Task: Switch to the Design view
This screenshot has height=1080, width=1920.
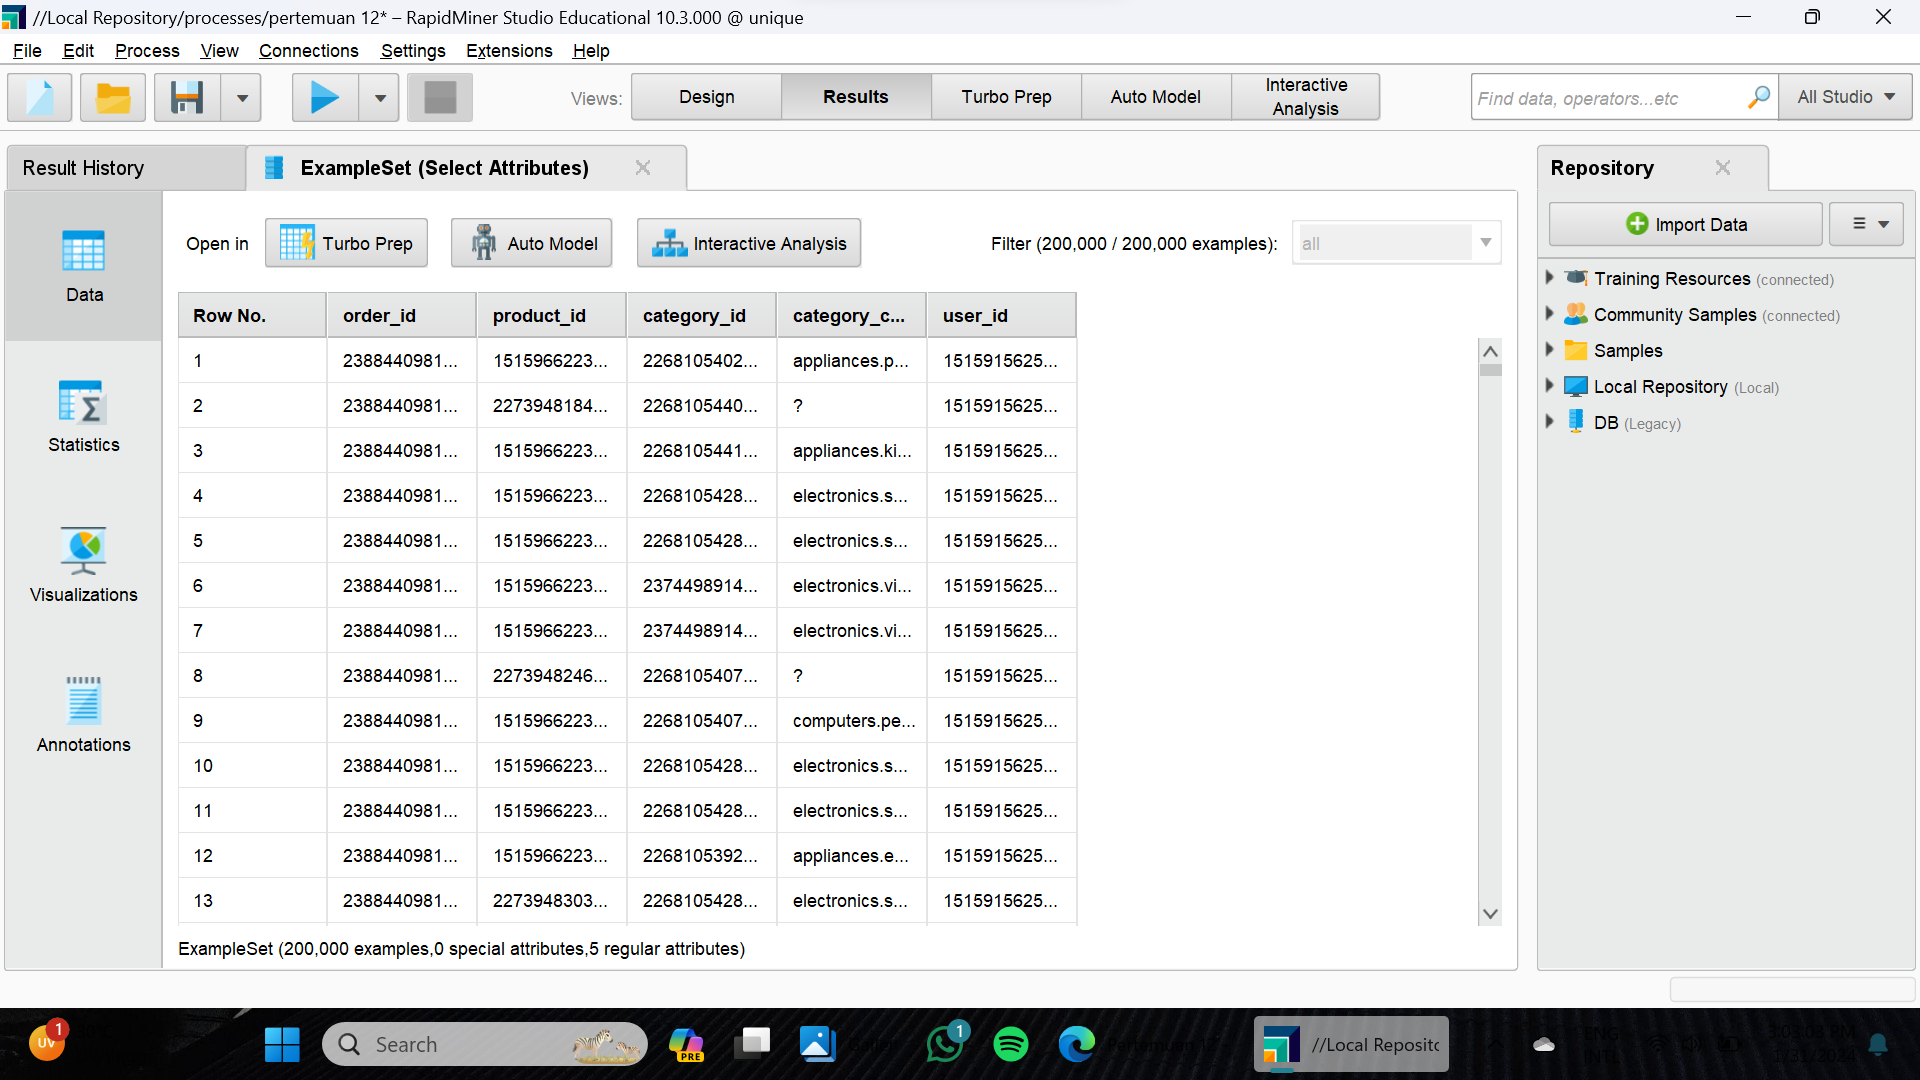Action: (x=706, y=97)
